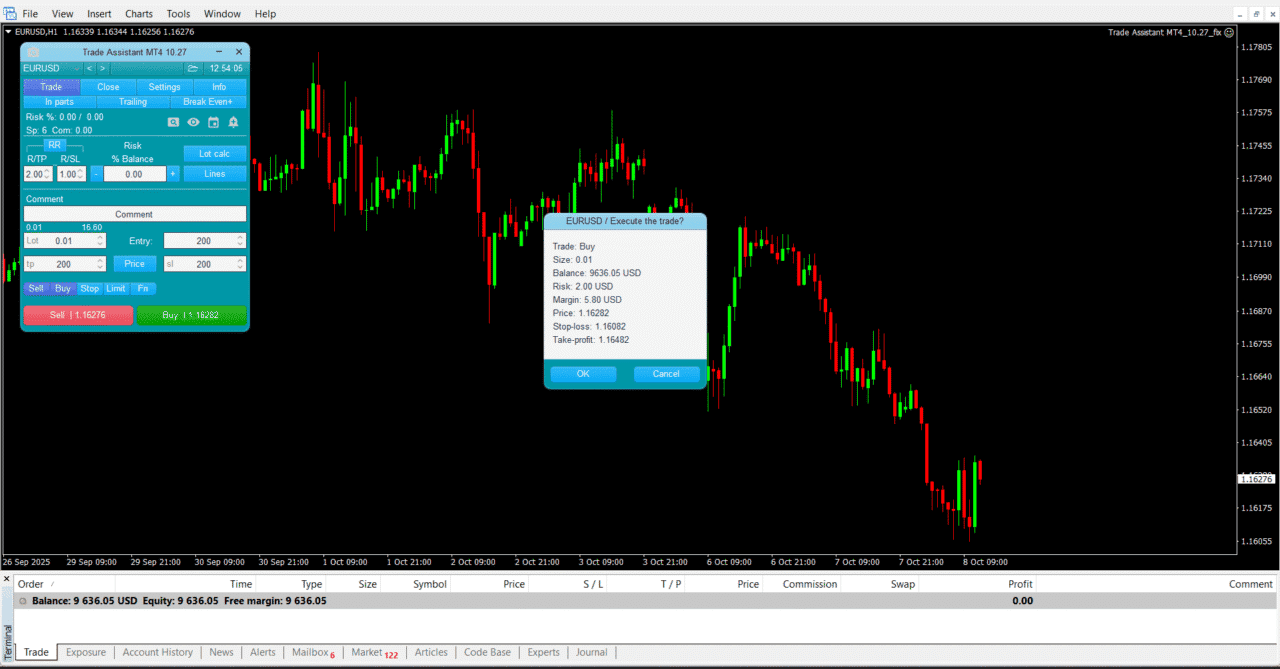The width and height of the screenshot is (1280, 669).
Task: Select the Stop order type toggle
Action: tap(90, 288)
